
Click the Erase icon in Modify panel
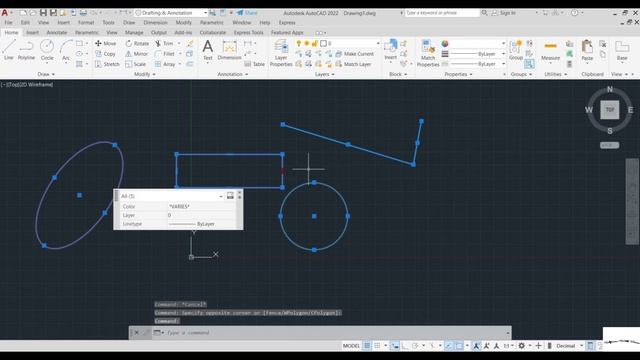(x=190, y=43)
